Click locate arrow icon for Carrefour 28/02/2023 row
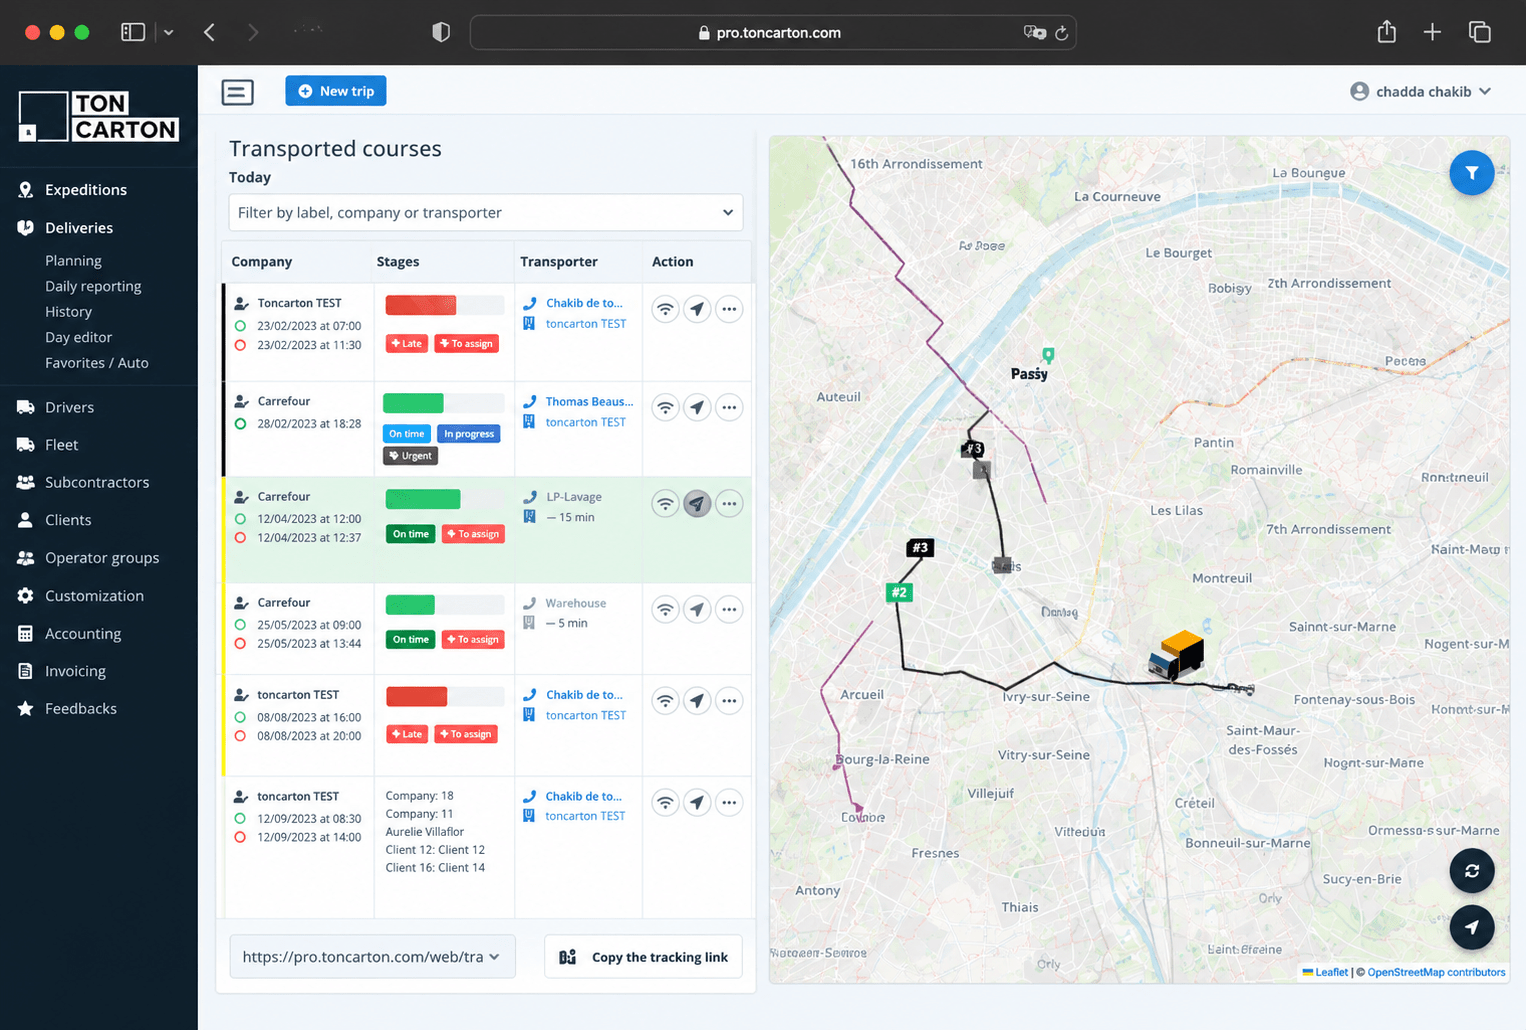1526x1030 pixels. tap(697, 407)
